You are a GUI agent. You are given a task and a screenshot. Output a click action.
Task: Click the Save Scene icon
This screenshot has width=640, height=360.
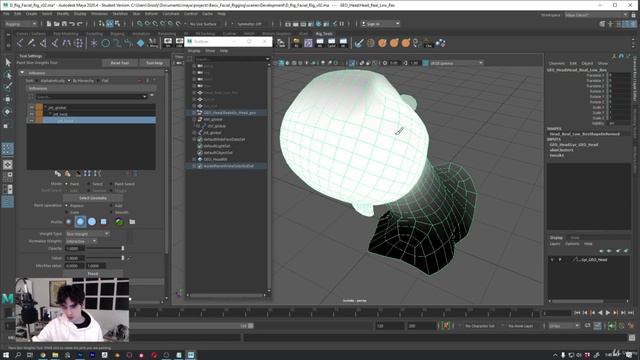(x=64, y=24)
